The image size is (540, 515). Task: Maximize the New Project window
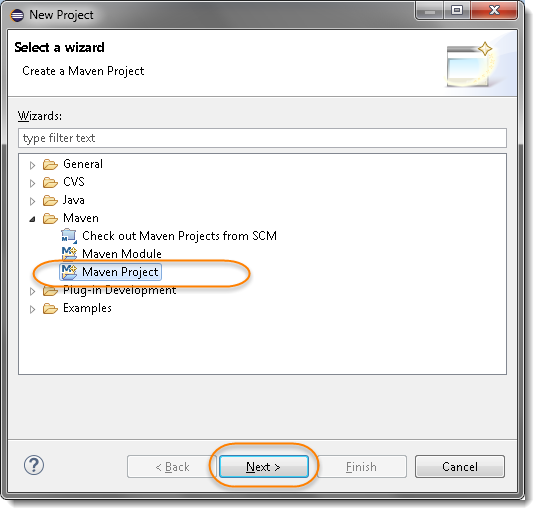pos(457,10)
